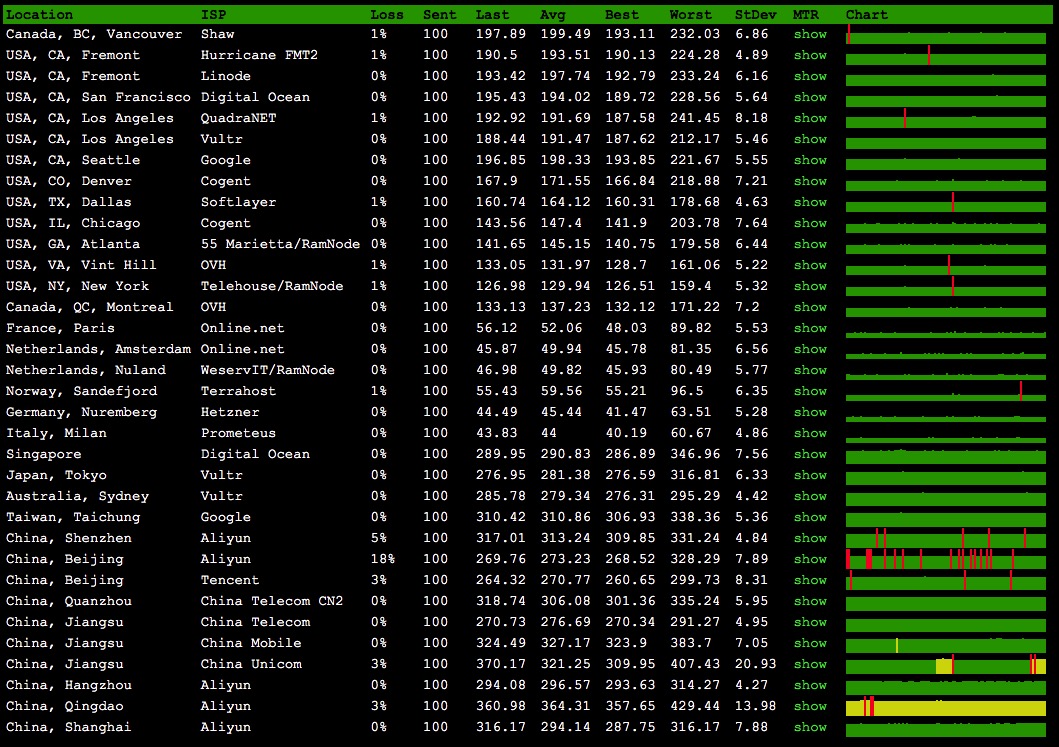Viewport: 1059px width, 747px height.
Task: Select the 18% loss value for Beijing
Action: pos(382,559)
